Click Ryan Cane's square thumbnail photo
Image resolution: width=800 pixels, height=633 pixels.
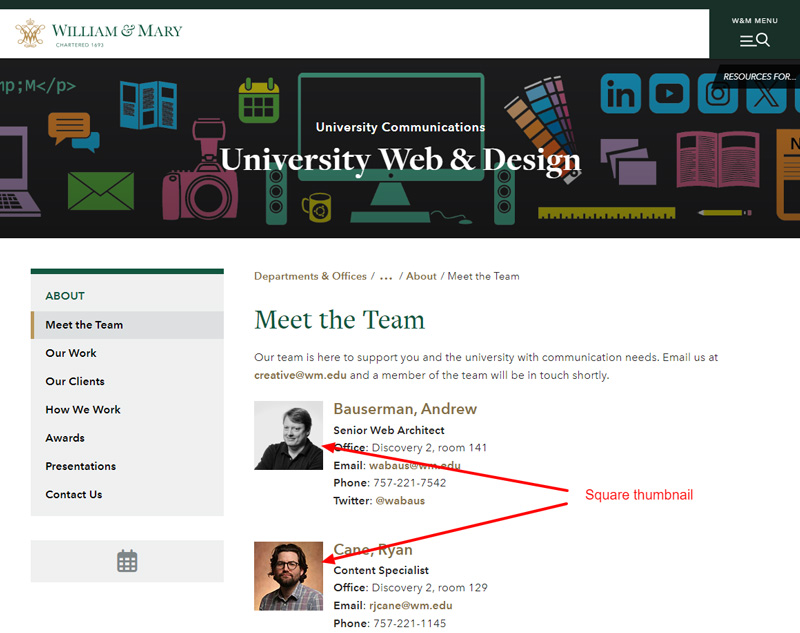[x=288, y=576]
